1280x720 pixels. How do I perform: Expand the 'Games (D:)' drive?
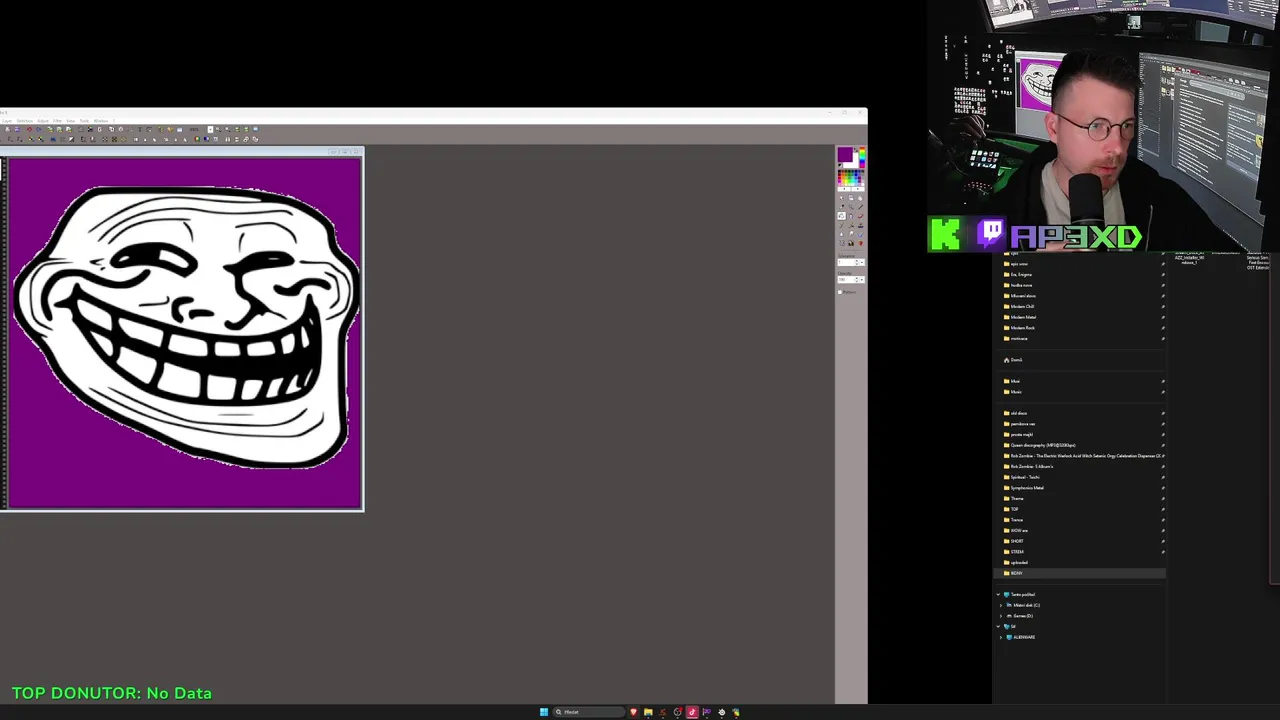click(x=1002, y=616)
